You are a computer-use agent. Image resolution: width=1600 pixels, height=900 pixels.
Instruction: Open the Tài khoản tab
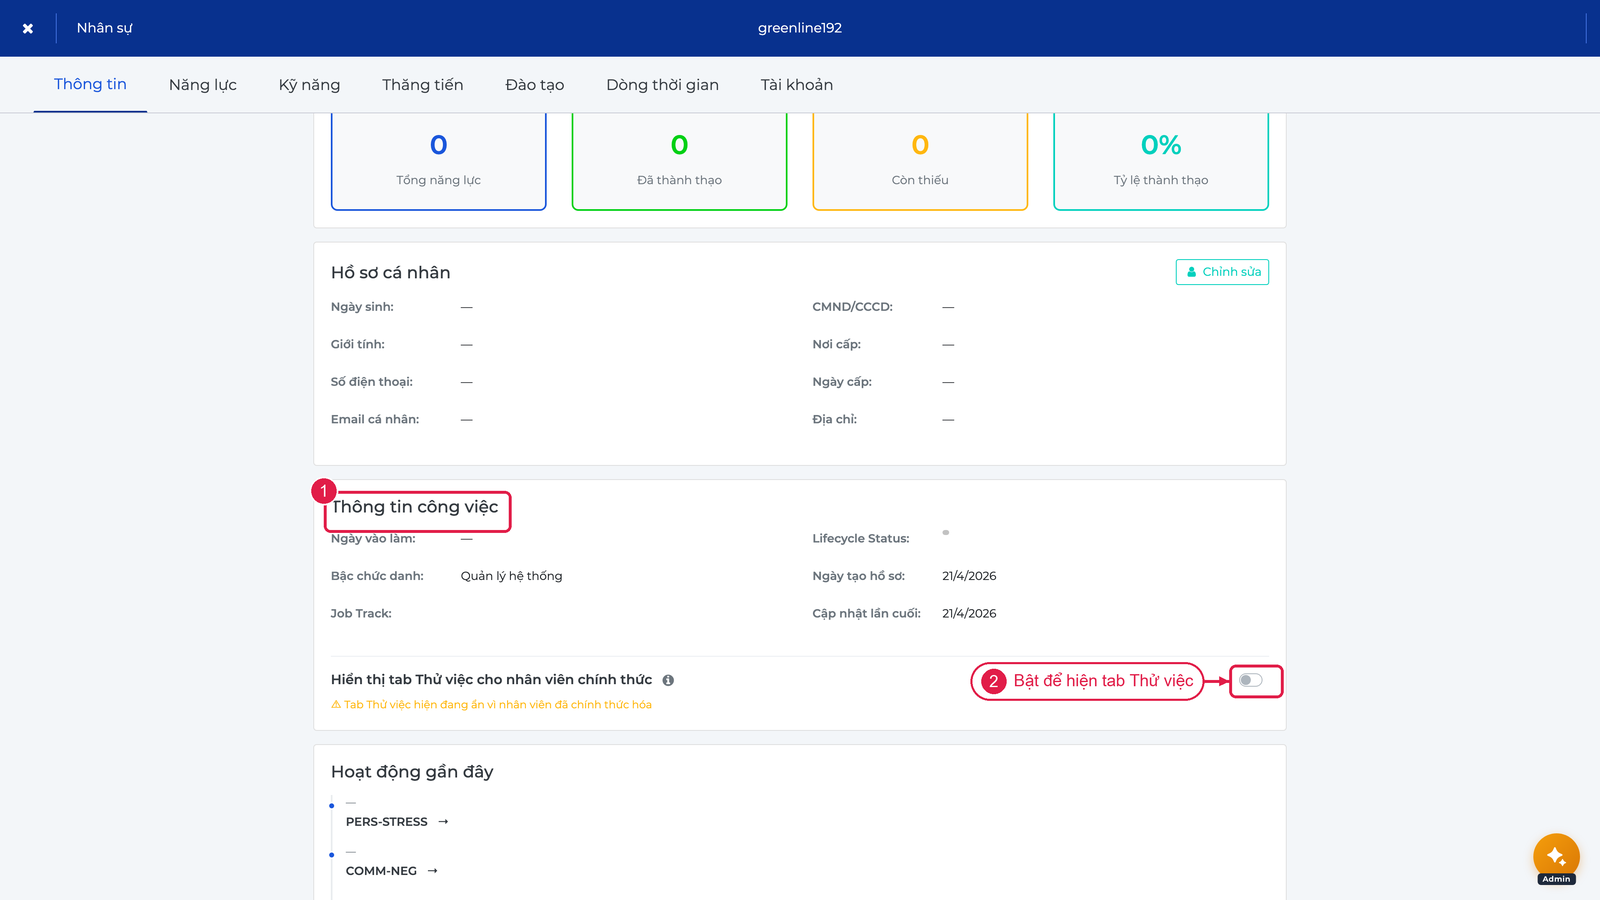click(x=797, y=85)
